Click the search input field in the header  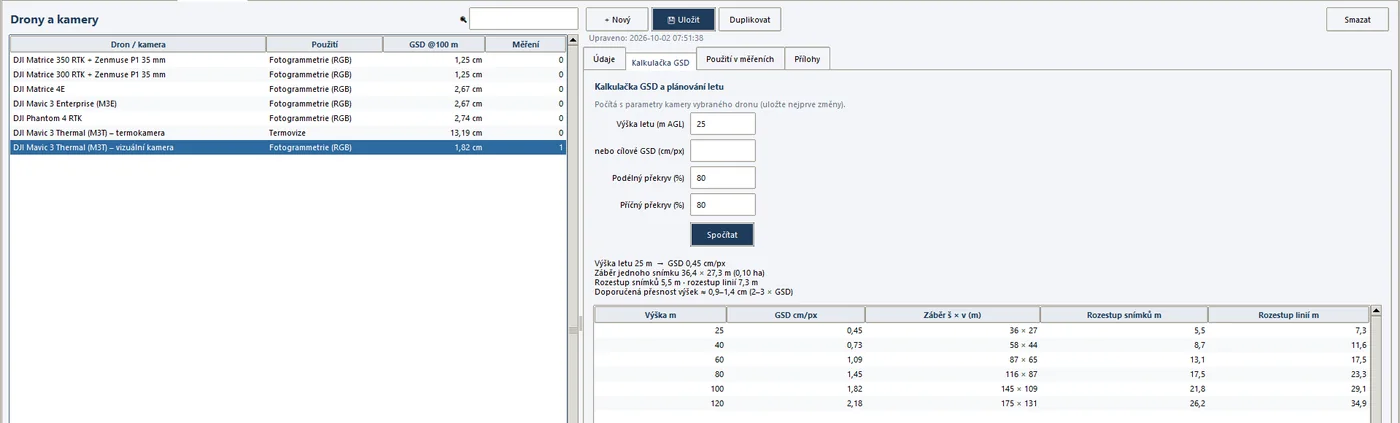click(524, 19)
